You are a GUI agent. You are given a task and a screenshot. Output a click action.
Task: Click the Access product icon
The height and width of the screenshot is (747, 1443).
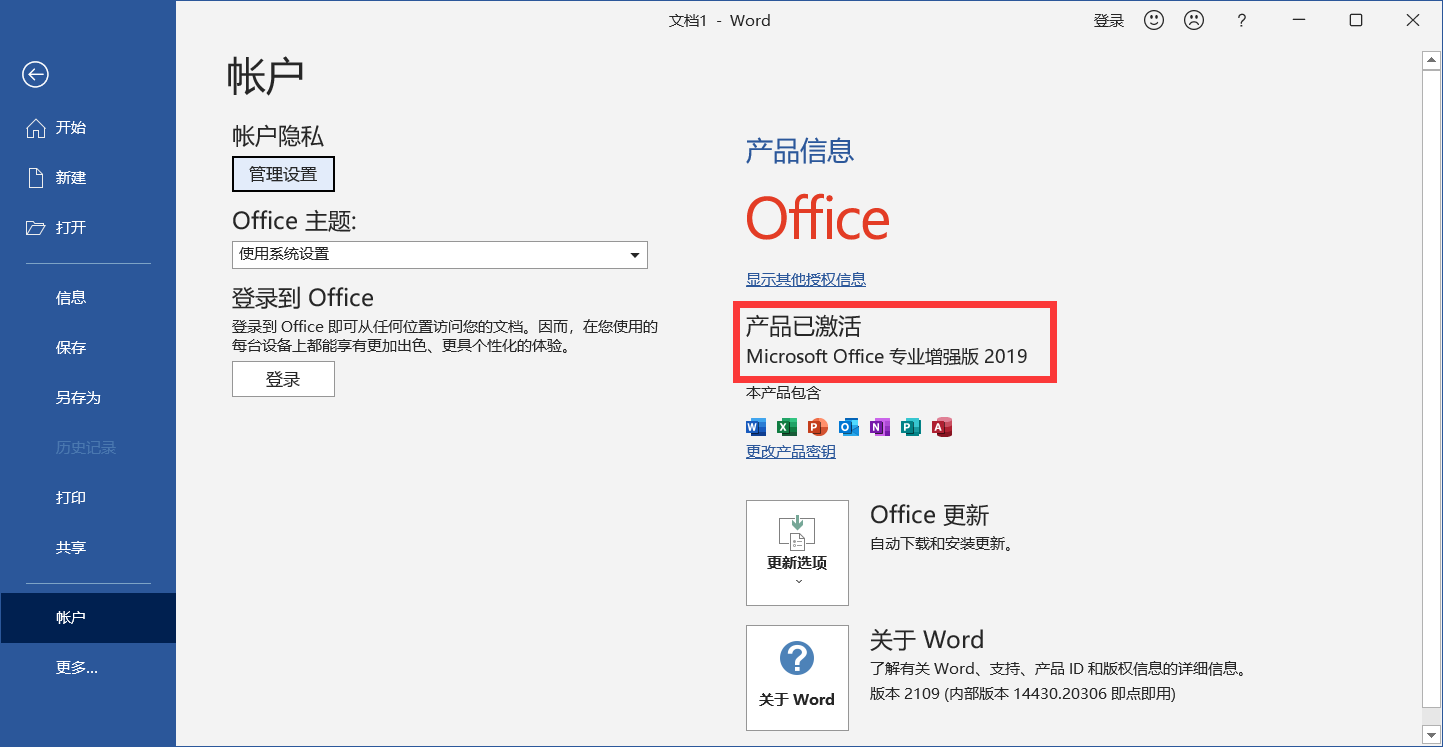pos(941,427)
